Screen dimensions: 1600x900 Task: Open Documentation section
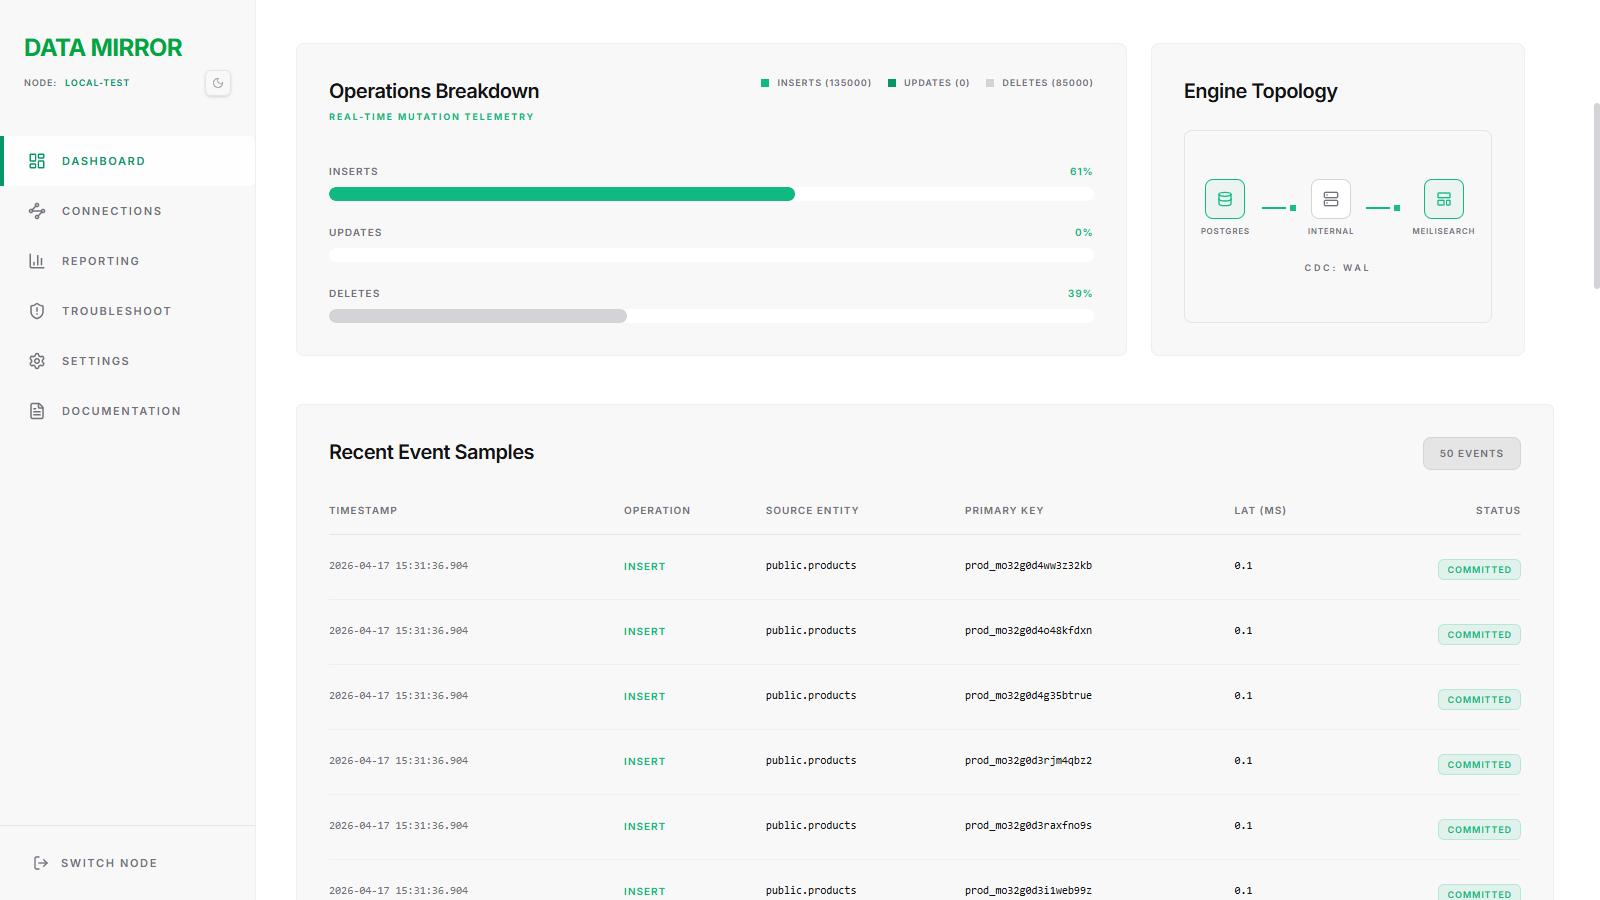pyautogui.click(x=128, y=411)
